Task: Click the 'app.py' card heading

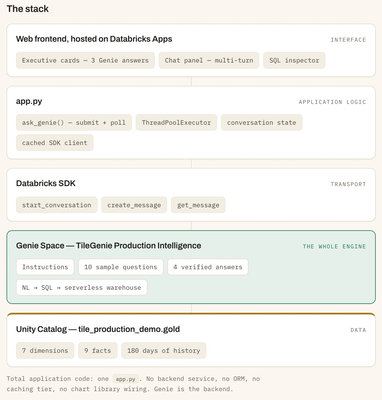Action: tap(29, 101)
